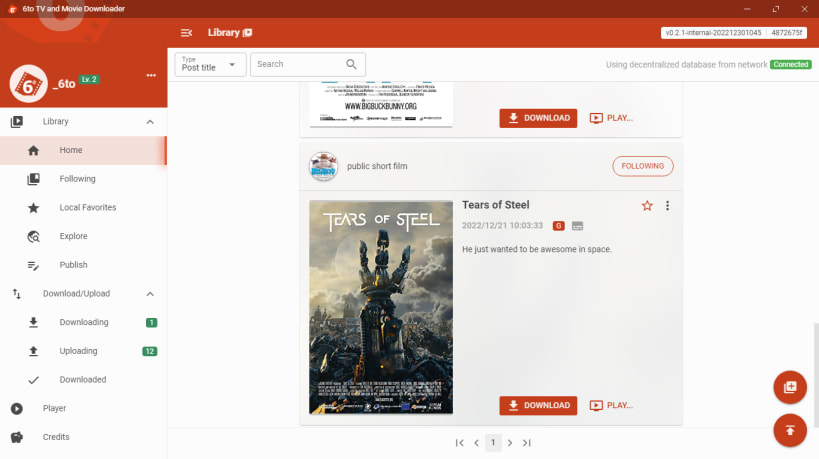Open the Tears of Steel title
819x459 pixels.
point(496,205)
